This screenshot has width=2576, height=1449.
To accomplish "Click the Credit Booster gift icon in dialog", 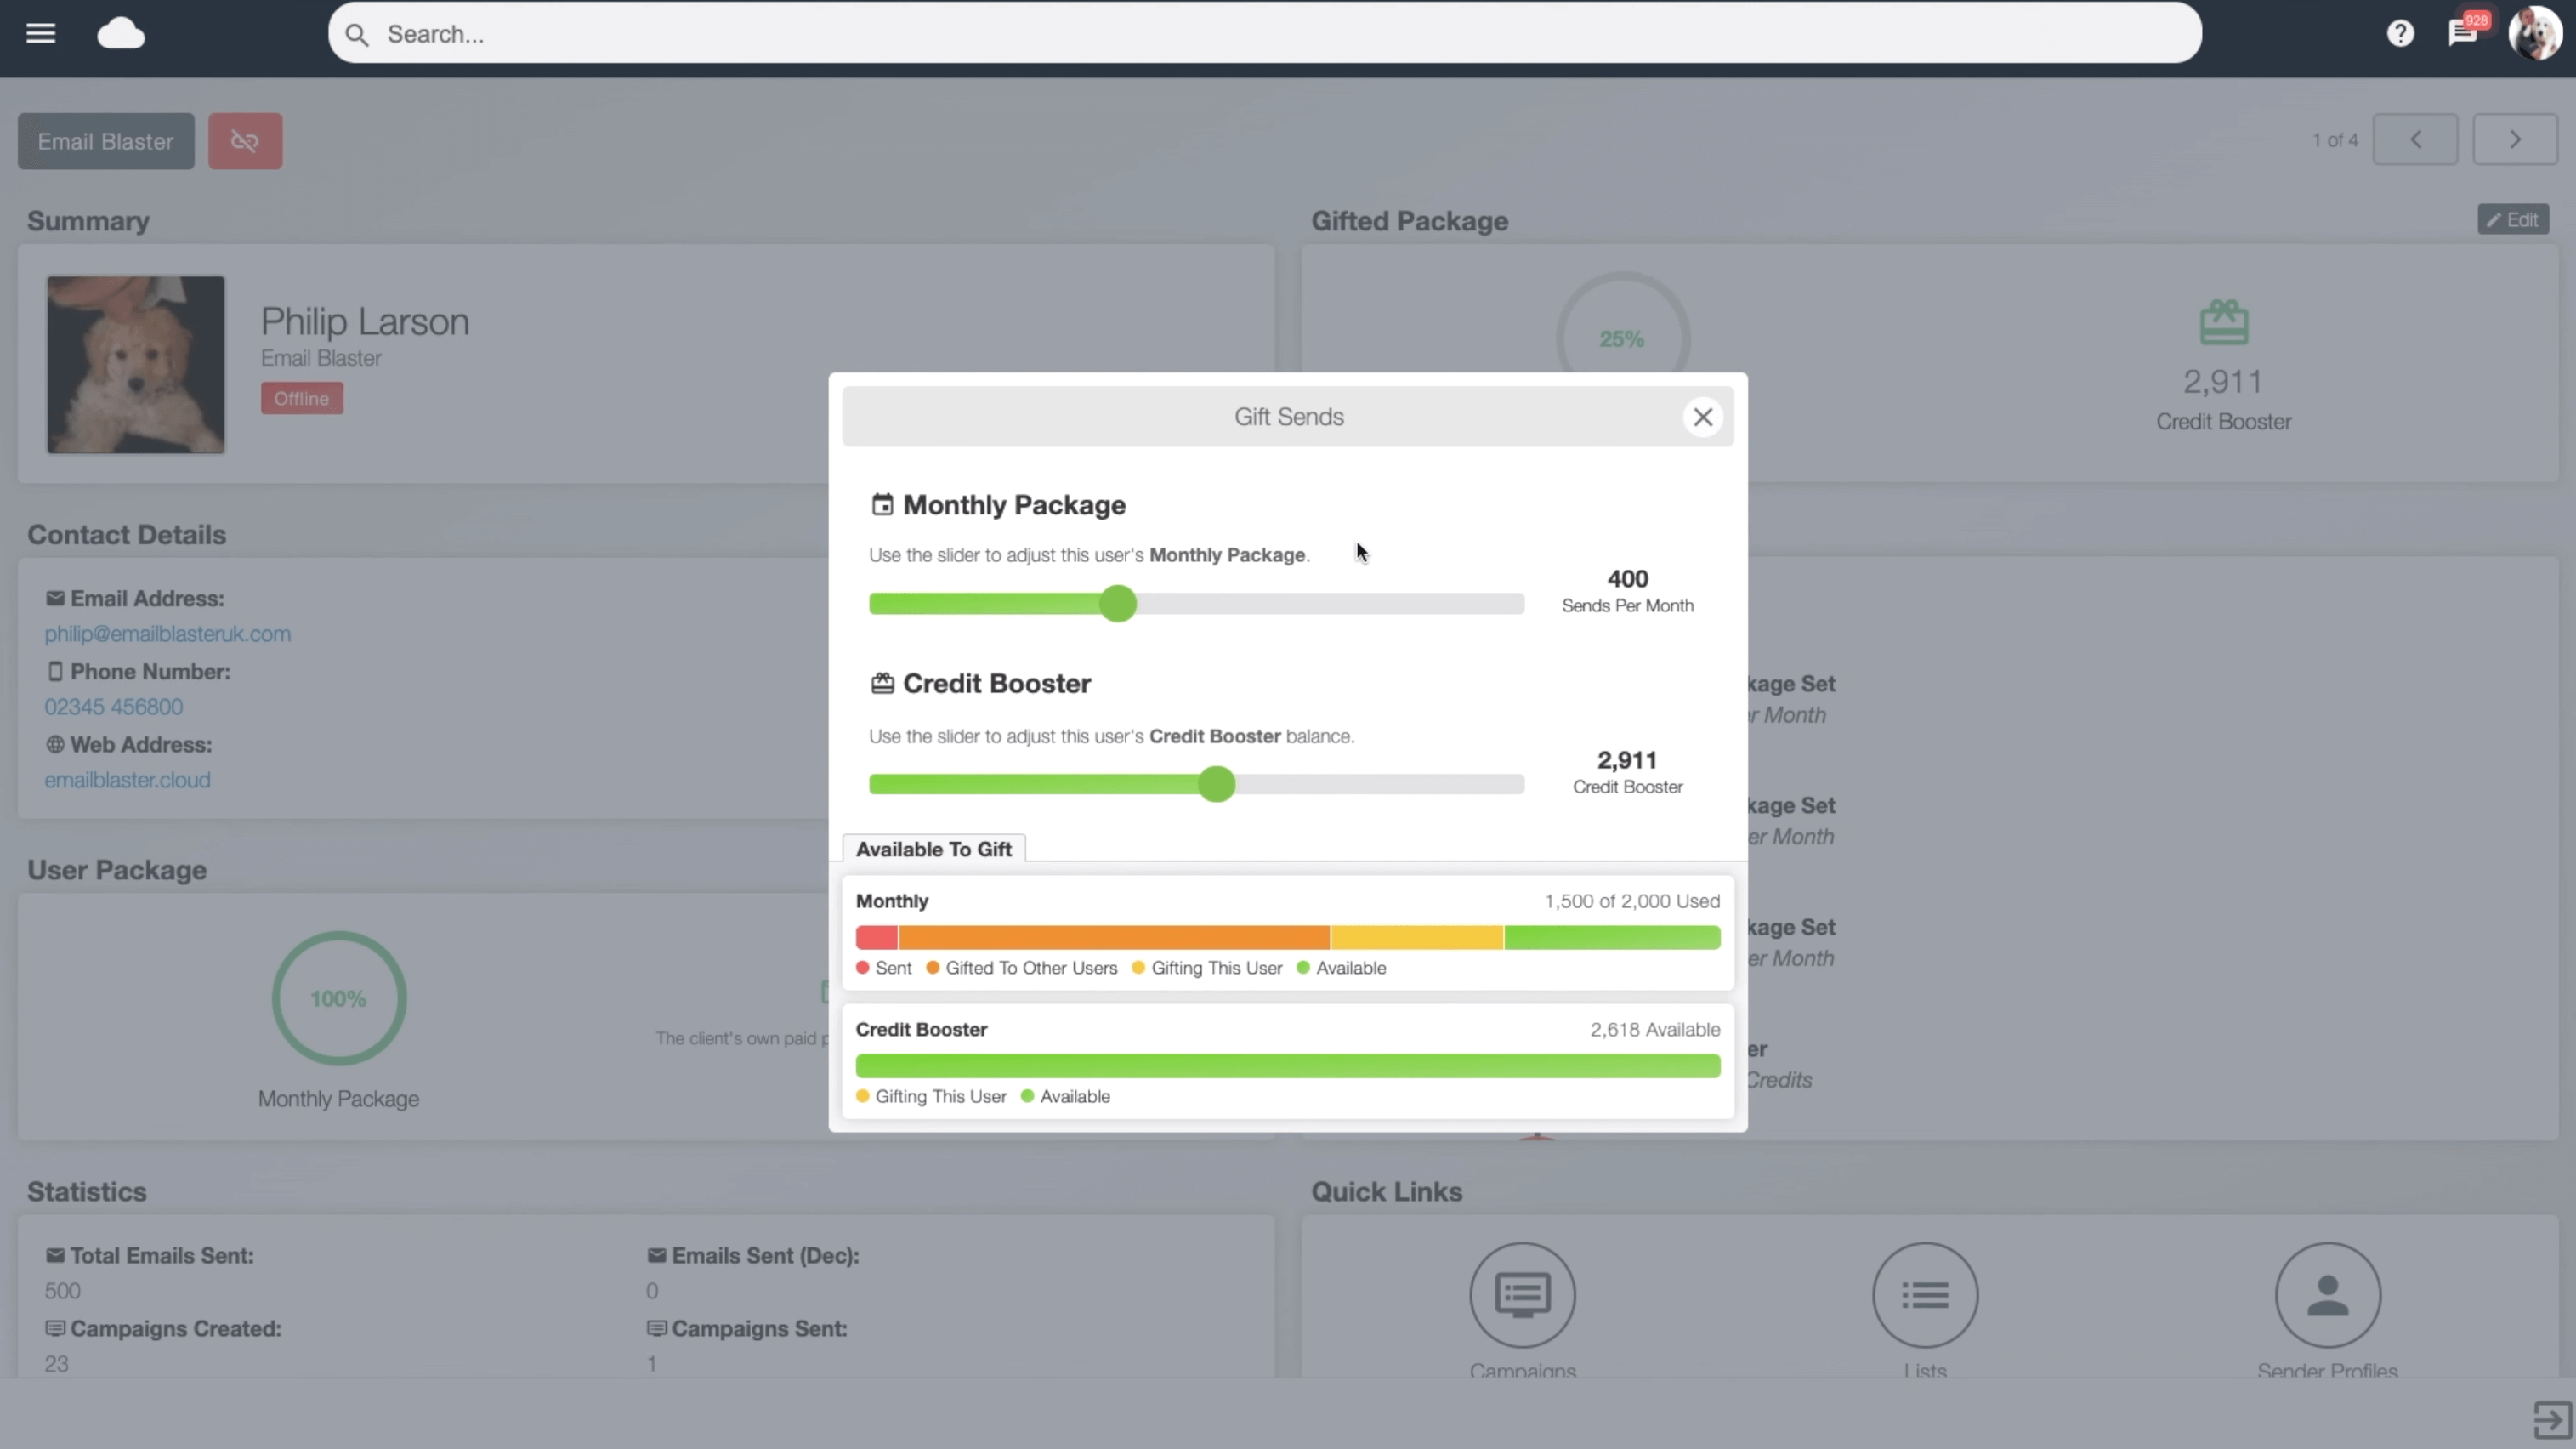I will 882,683.
